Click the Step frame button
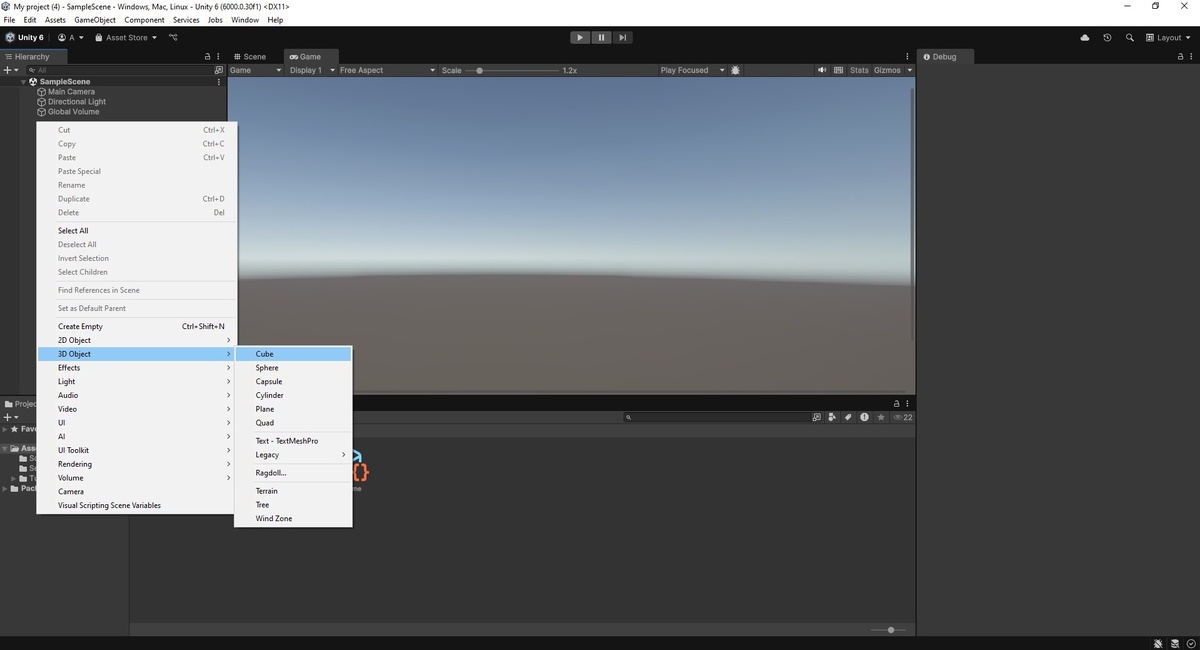1200x650 pixels. click(623, 37)
